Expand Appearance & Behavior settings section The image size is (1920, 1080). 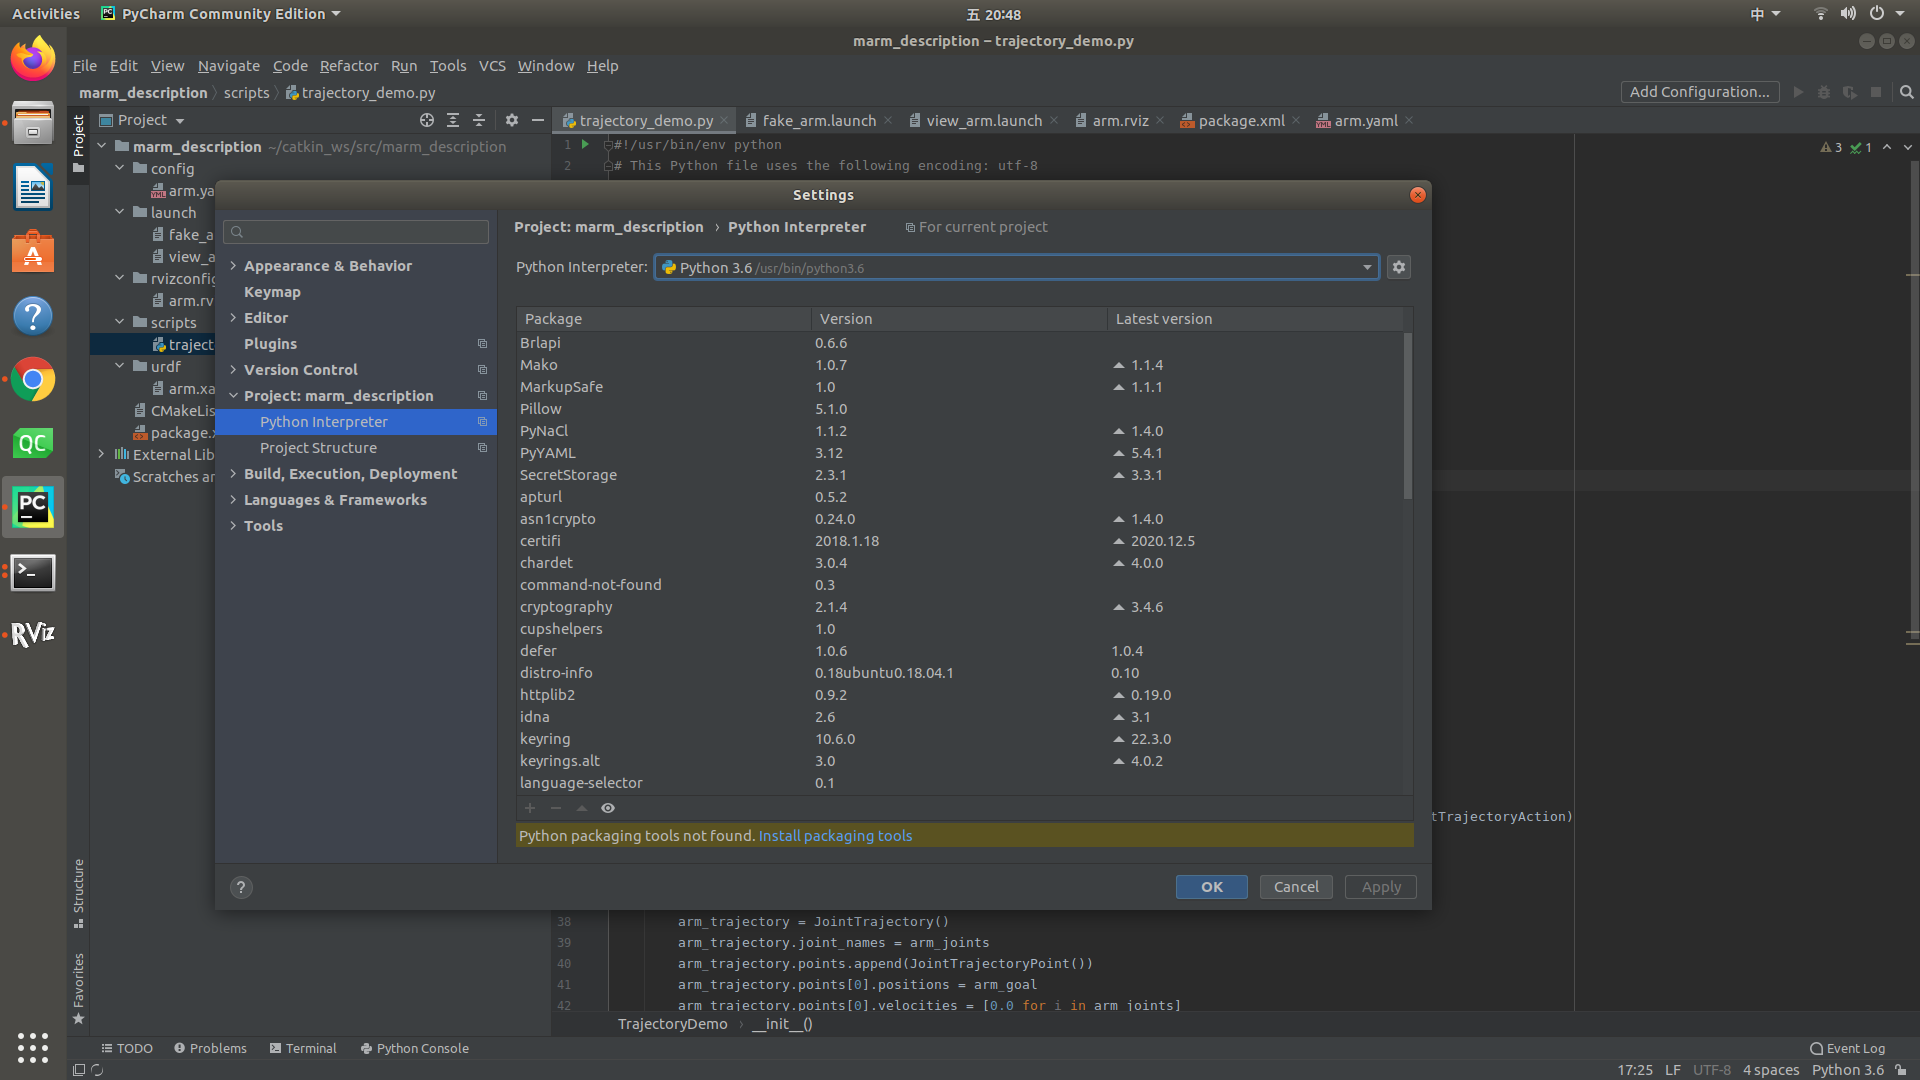pos(233,266)
